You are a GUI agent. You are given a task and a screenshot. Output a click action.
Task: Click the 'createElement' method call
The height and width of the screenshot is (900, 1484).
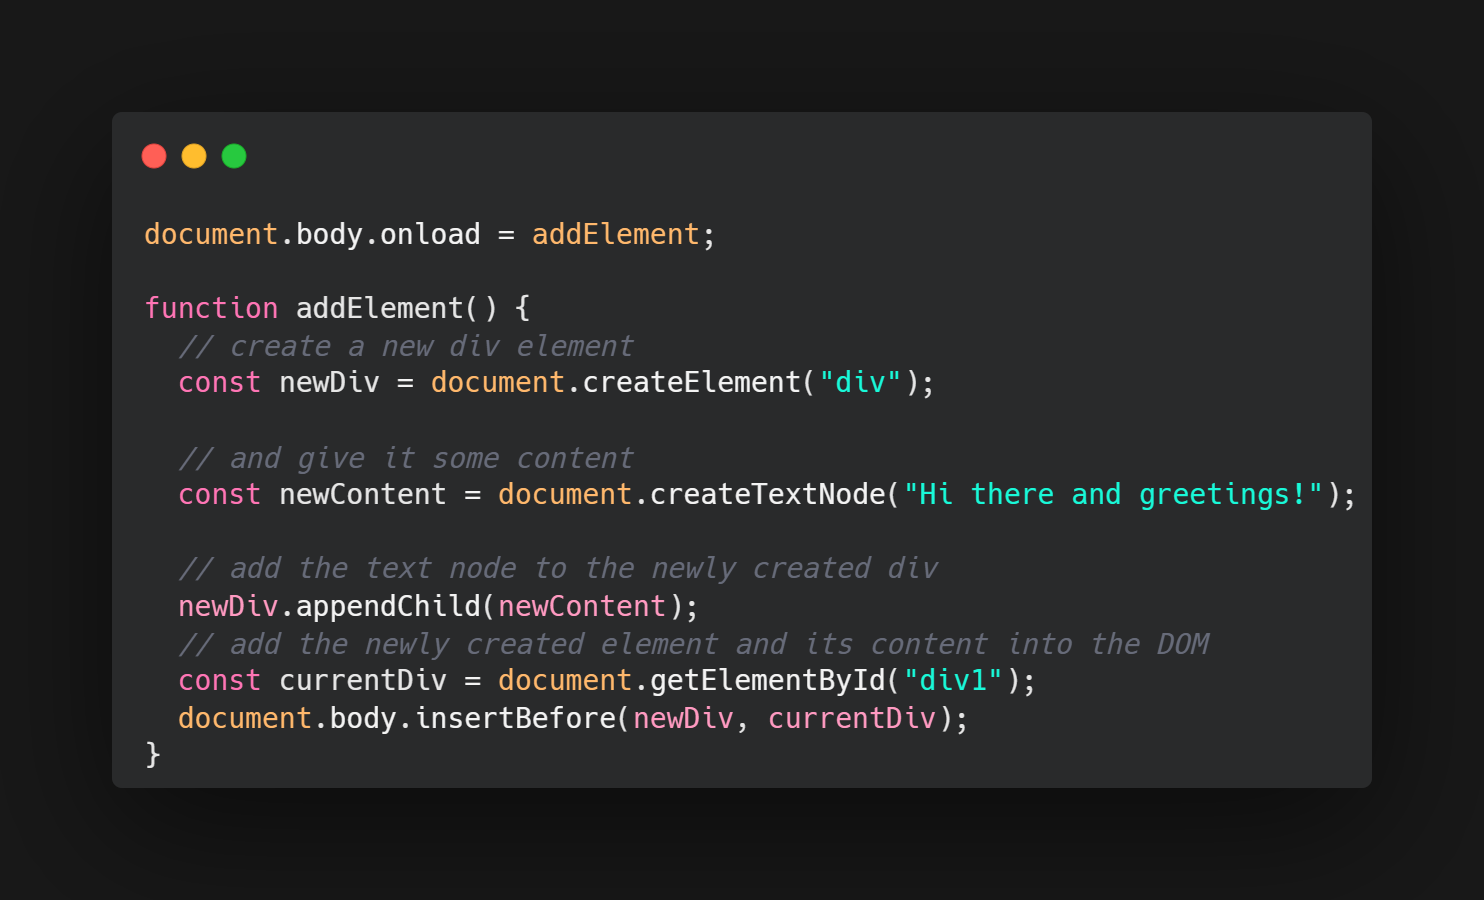pyautogui.click(x=691, y=382)
